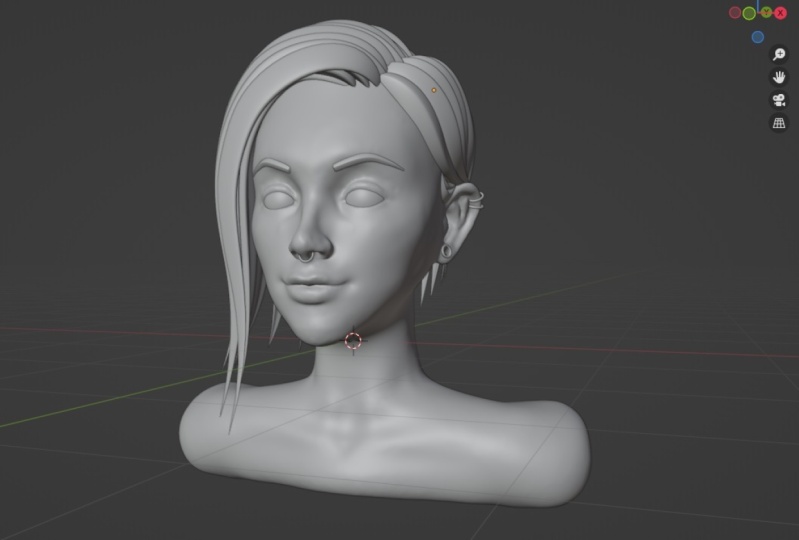Click the dim red negative X gizmo circle
This screenshot has width=799, height=540.
click(x=735, y=13)
